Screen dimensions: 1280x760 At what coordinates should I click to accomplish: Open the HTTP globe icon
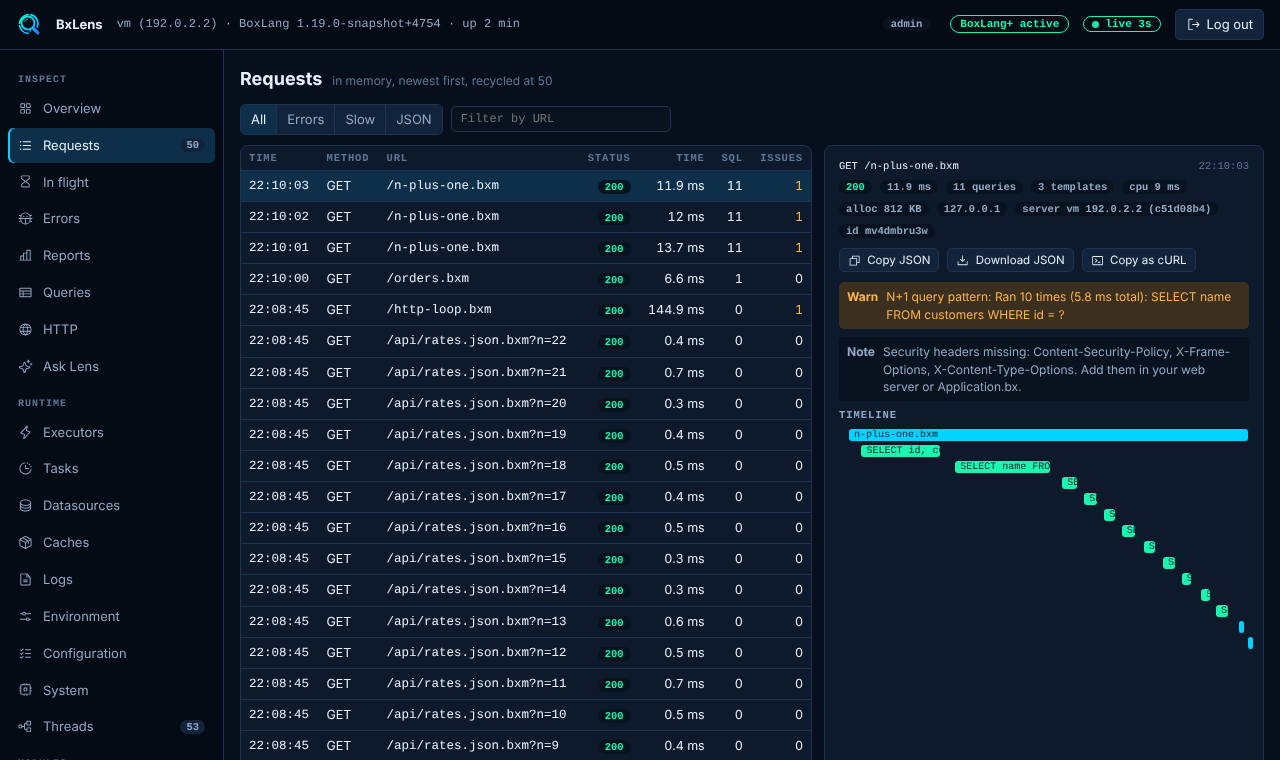(26, 329)
